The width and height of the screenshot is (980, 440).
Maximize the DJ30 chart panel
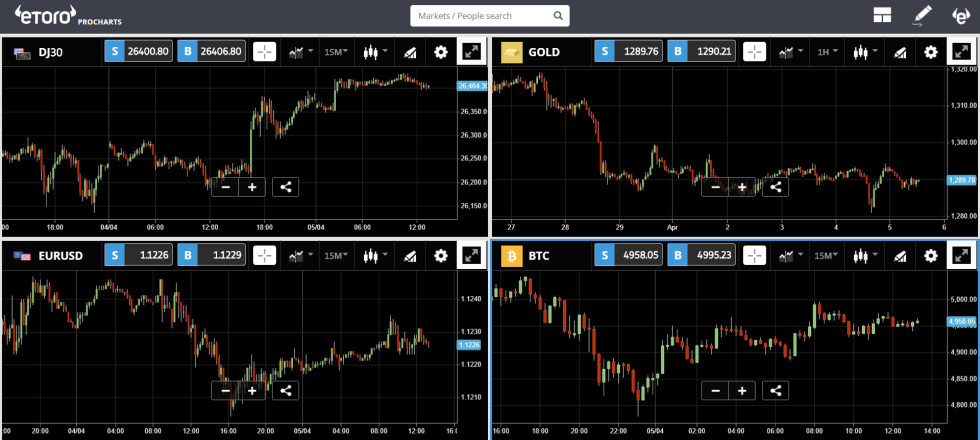[x=471, y=52]
